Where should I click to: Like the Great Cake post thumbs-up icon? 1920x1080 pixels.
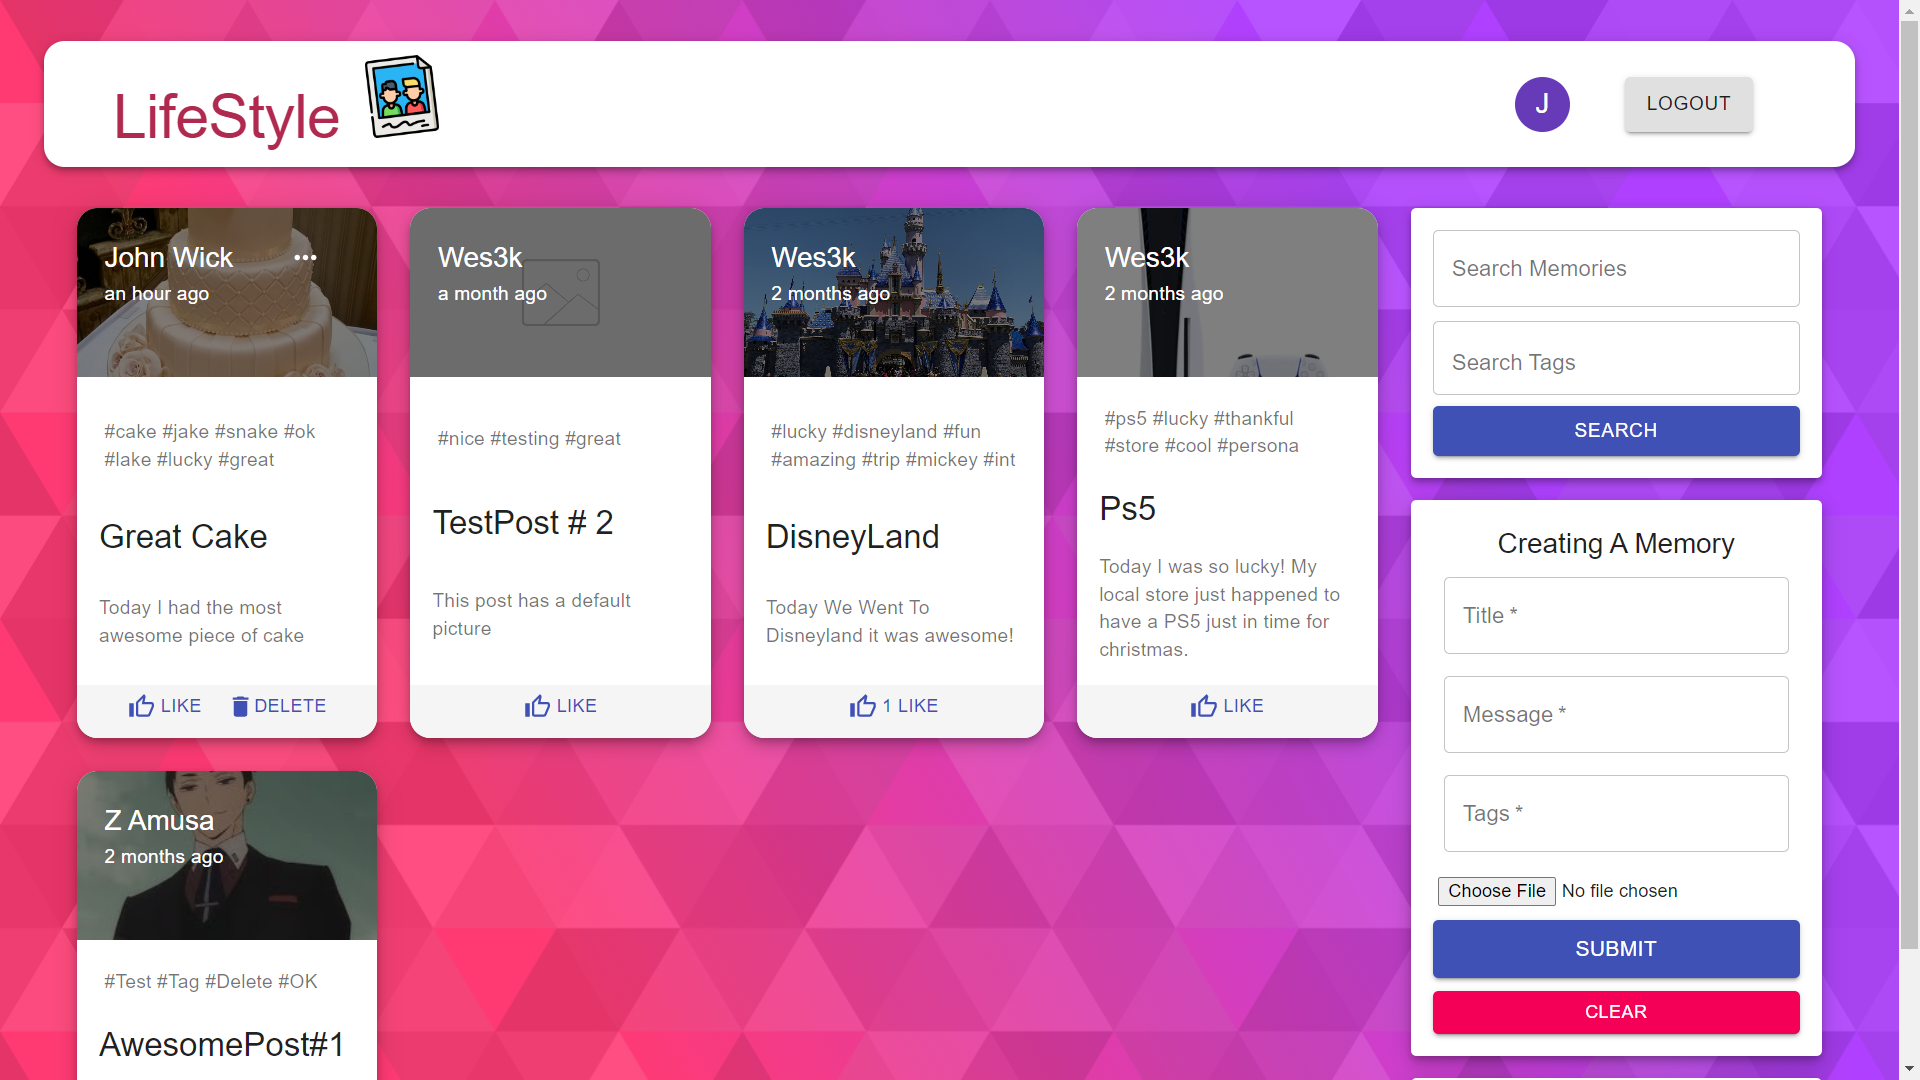[x=141, y=706]
